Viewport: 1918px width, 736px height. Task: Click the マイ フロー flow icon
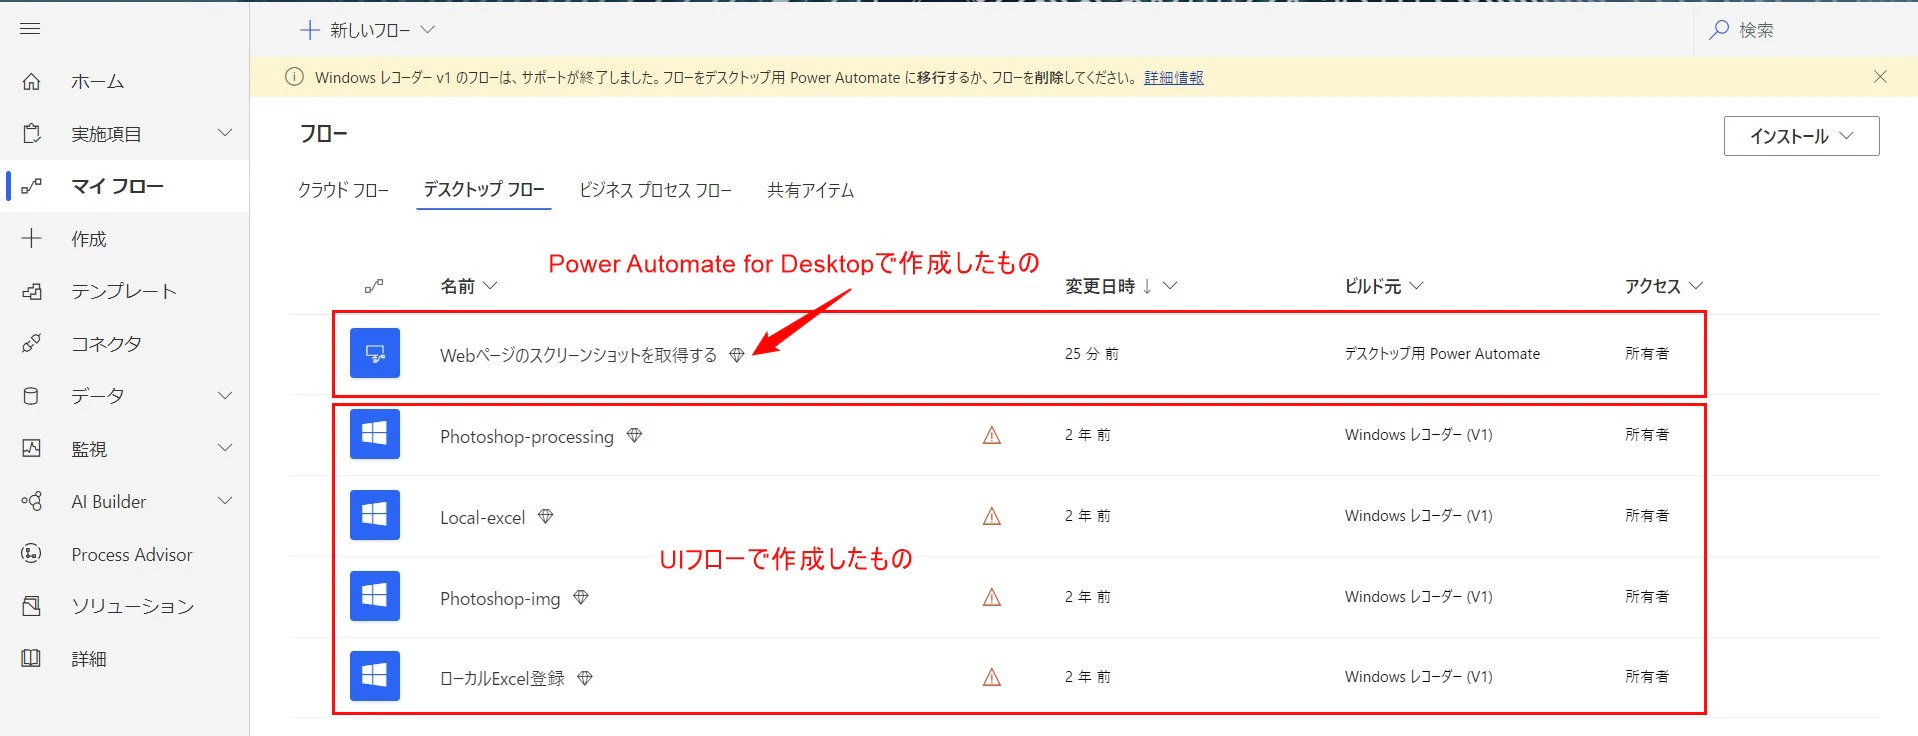tap(31, 186)
